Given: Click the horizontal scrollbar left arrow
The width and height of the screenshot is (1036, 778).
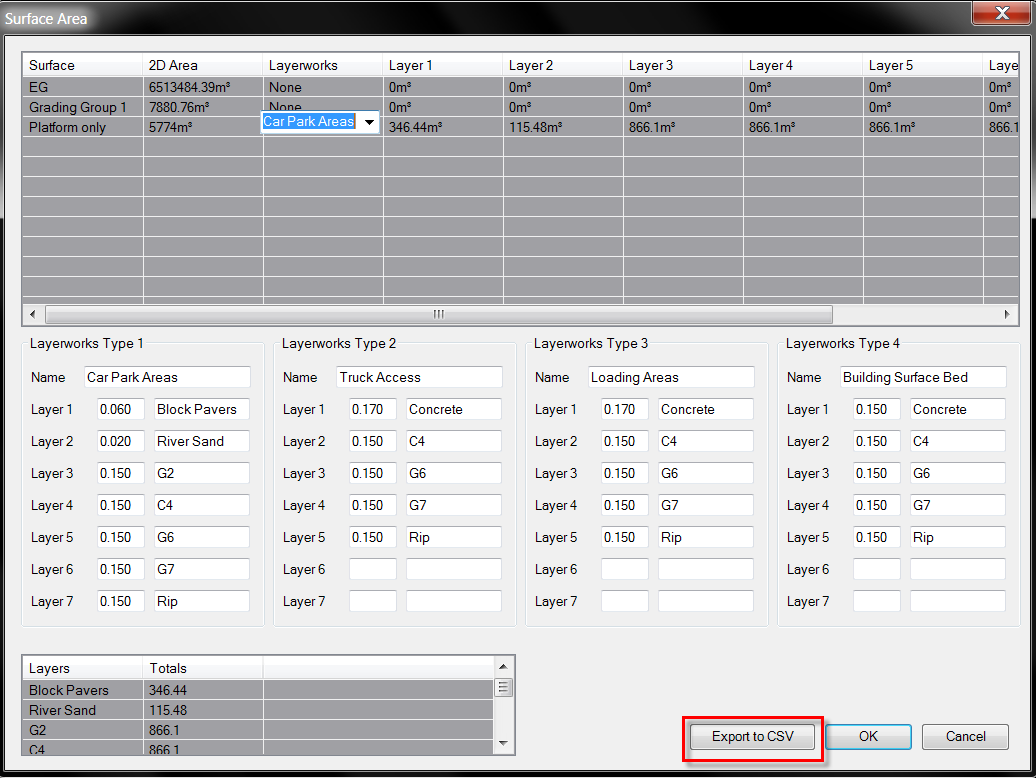Looking at the screenshot, I should coord(33,314).
